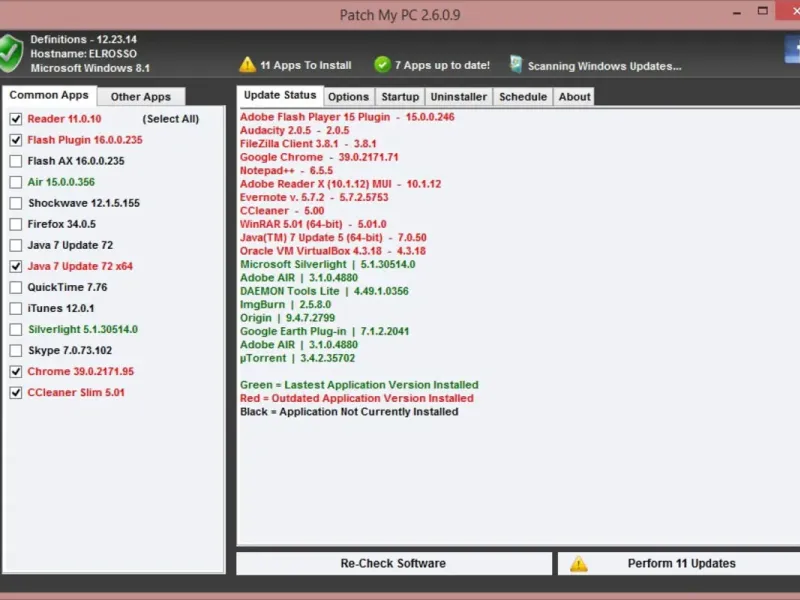800x600 pixels.
Task: Click the yellow warning icon beside Apps To Install
Action: click(x=247, y=65)
